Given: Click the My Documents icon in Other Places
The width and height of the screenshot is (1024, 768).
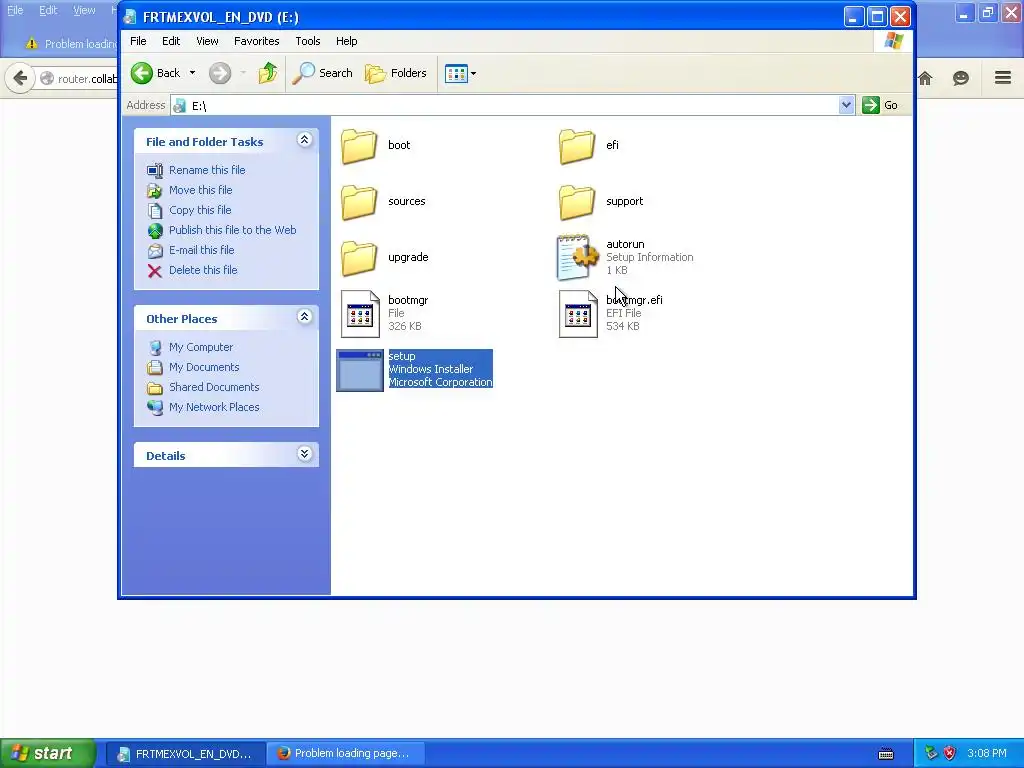Looking at the screenshot, I should [x=155, y=368].
